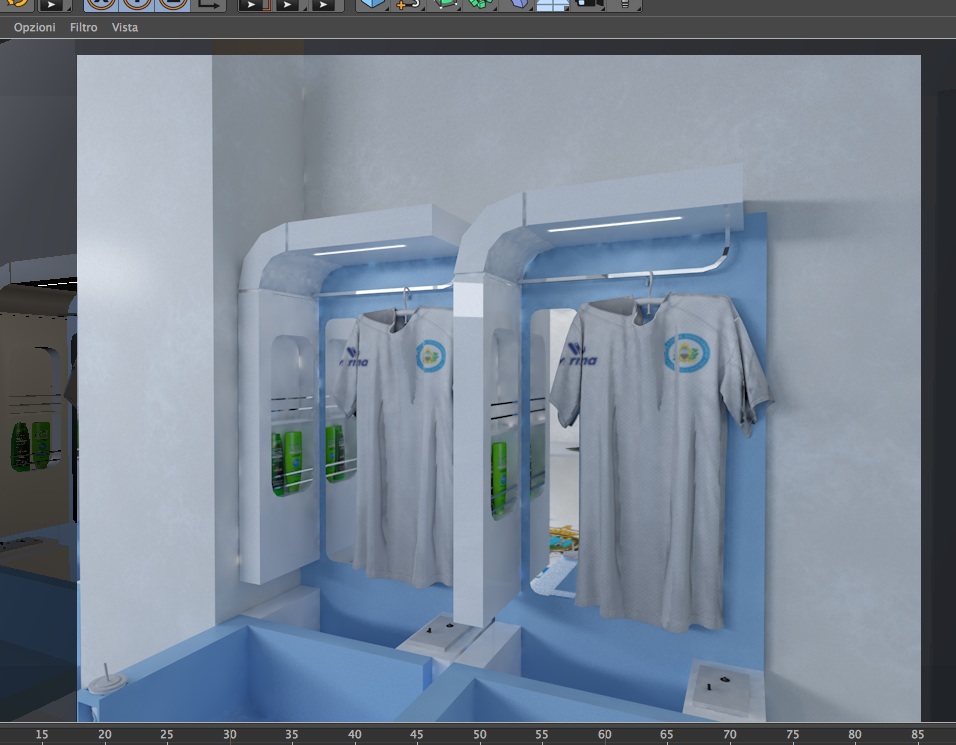Click frame 70 on the timeline ruler
Viewport: 956px width, 745px height.
tap(730, 734)
